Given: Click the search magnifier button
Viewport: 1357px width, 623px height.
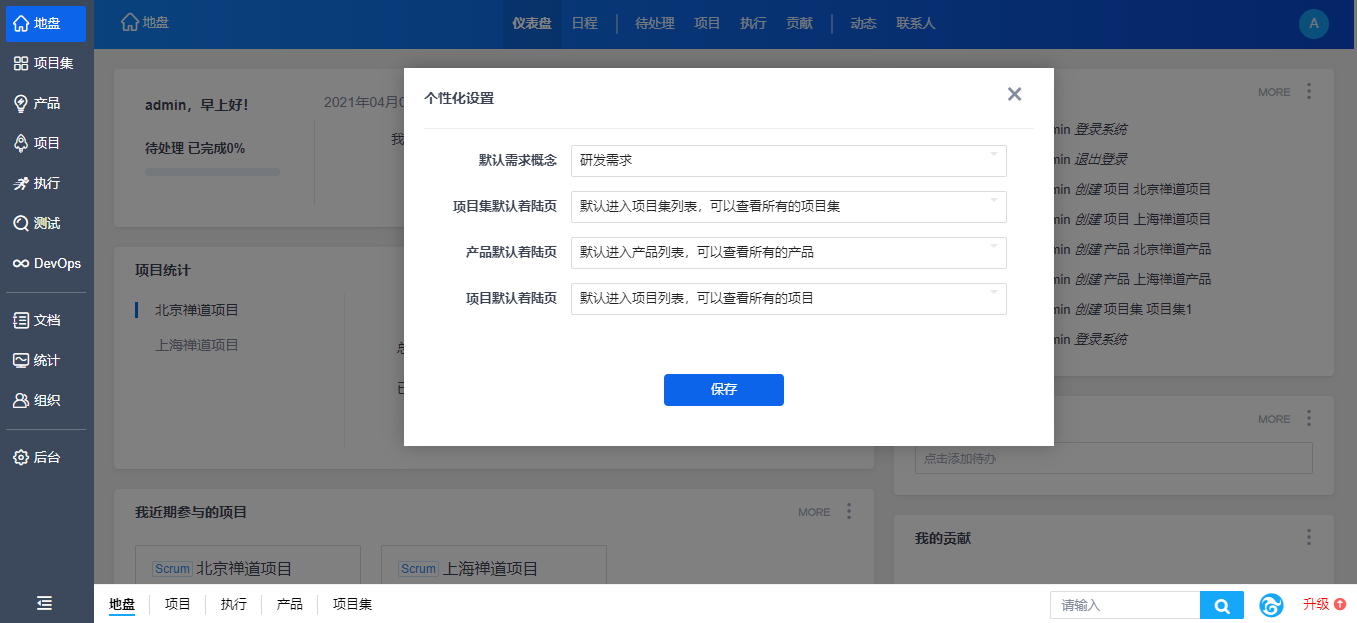Looking at the screenshot, I should coord(1221,605).
